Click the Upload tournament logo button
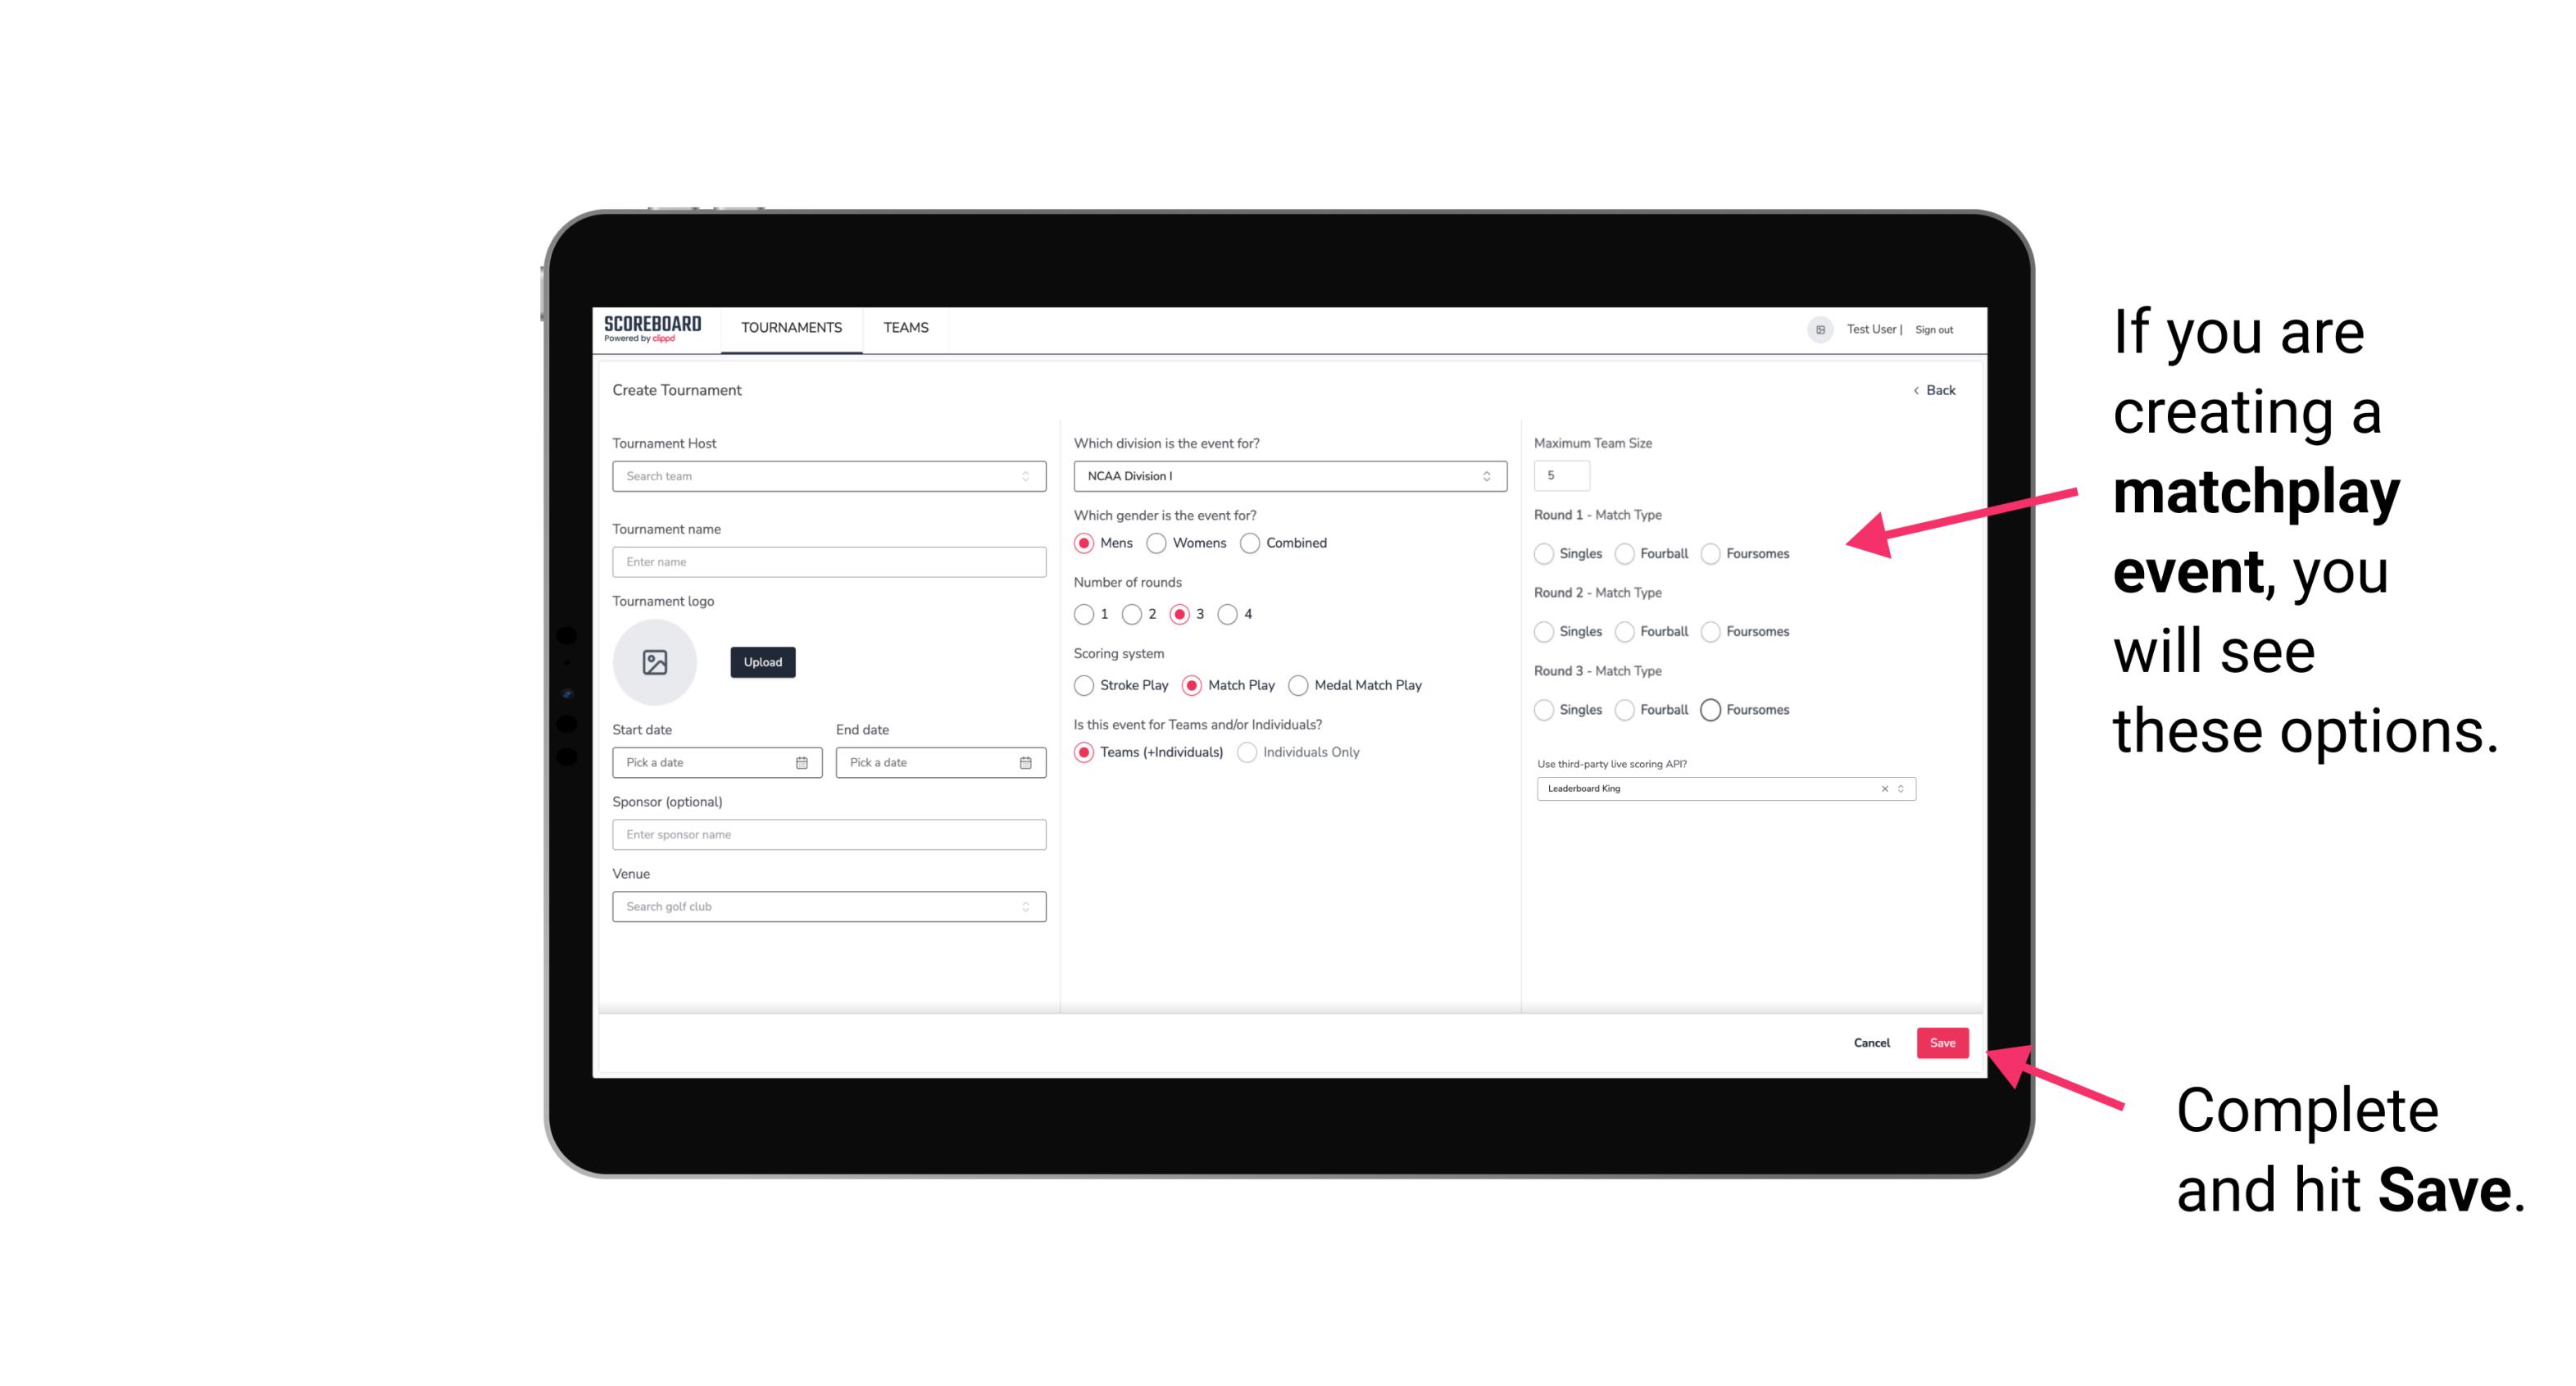The image size is (2576, 1386). coord(762,662)
